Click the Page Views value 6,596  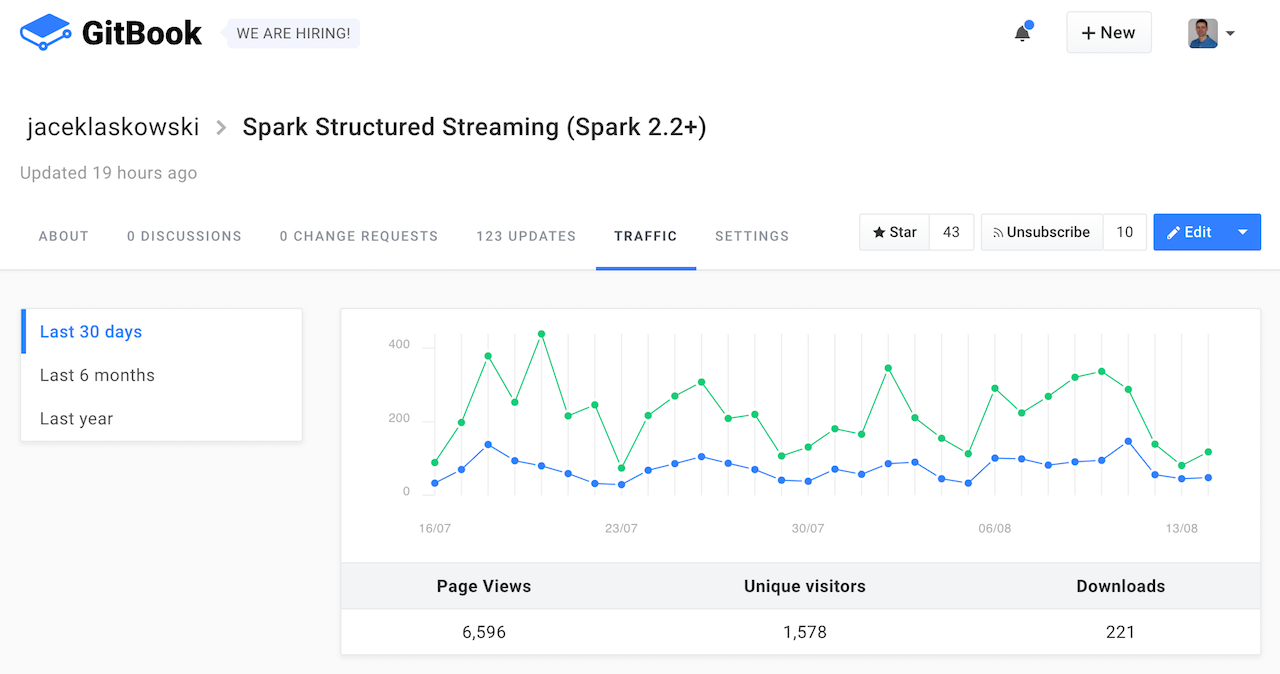[x=484, y=632]
